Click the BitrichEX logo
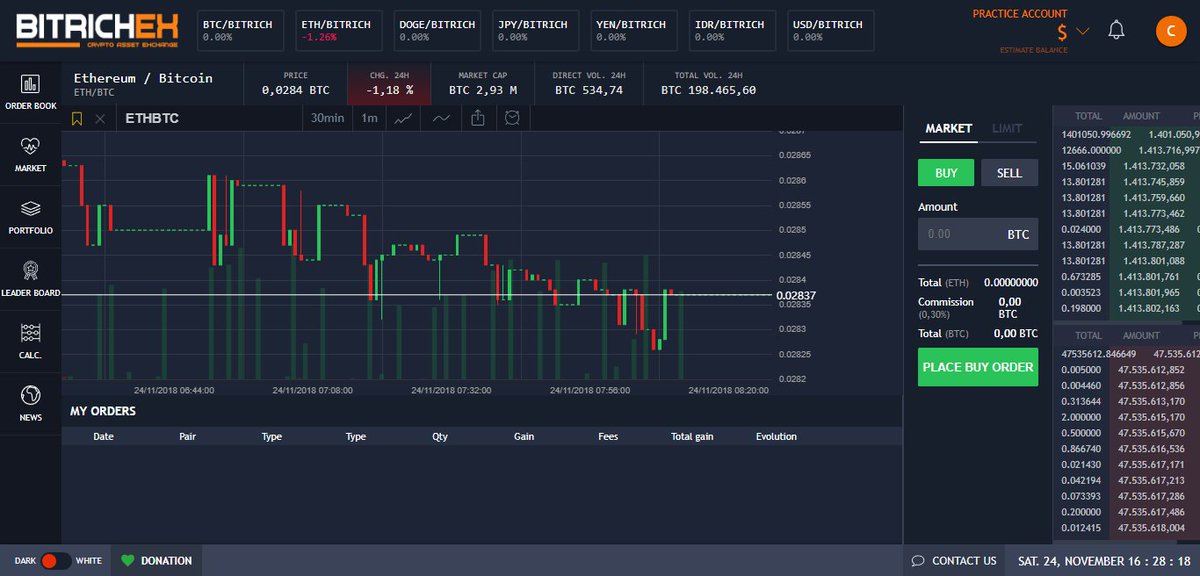This screenshot has width=1200, height=576. tap(98, 31)
